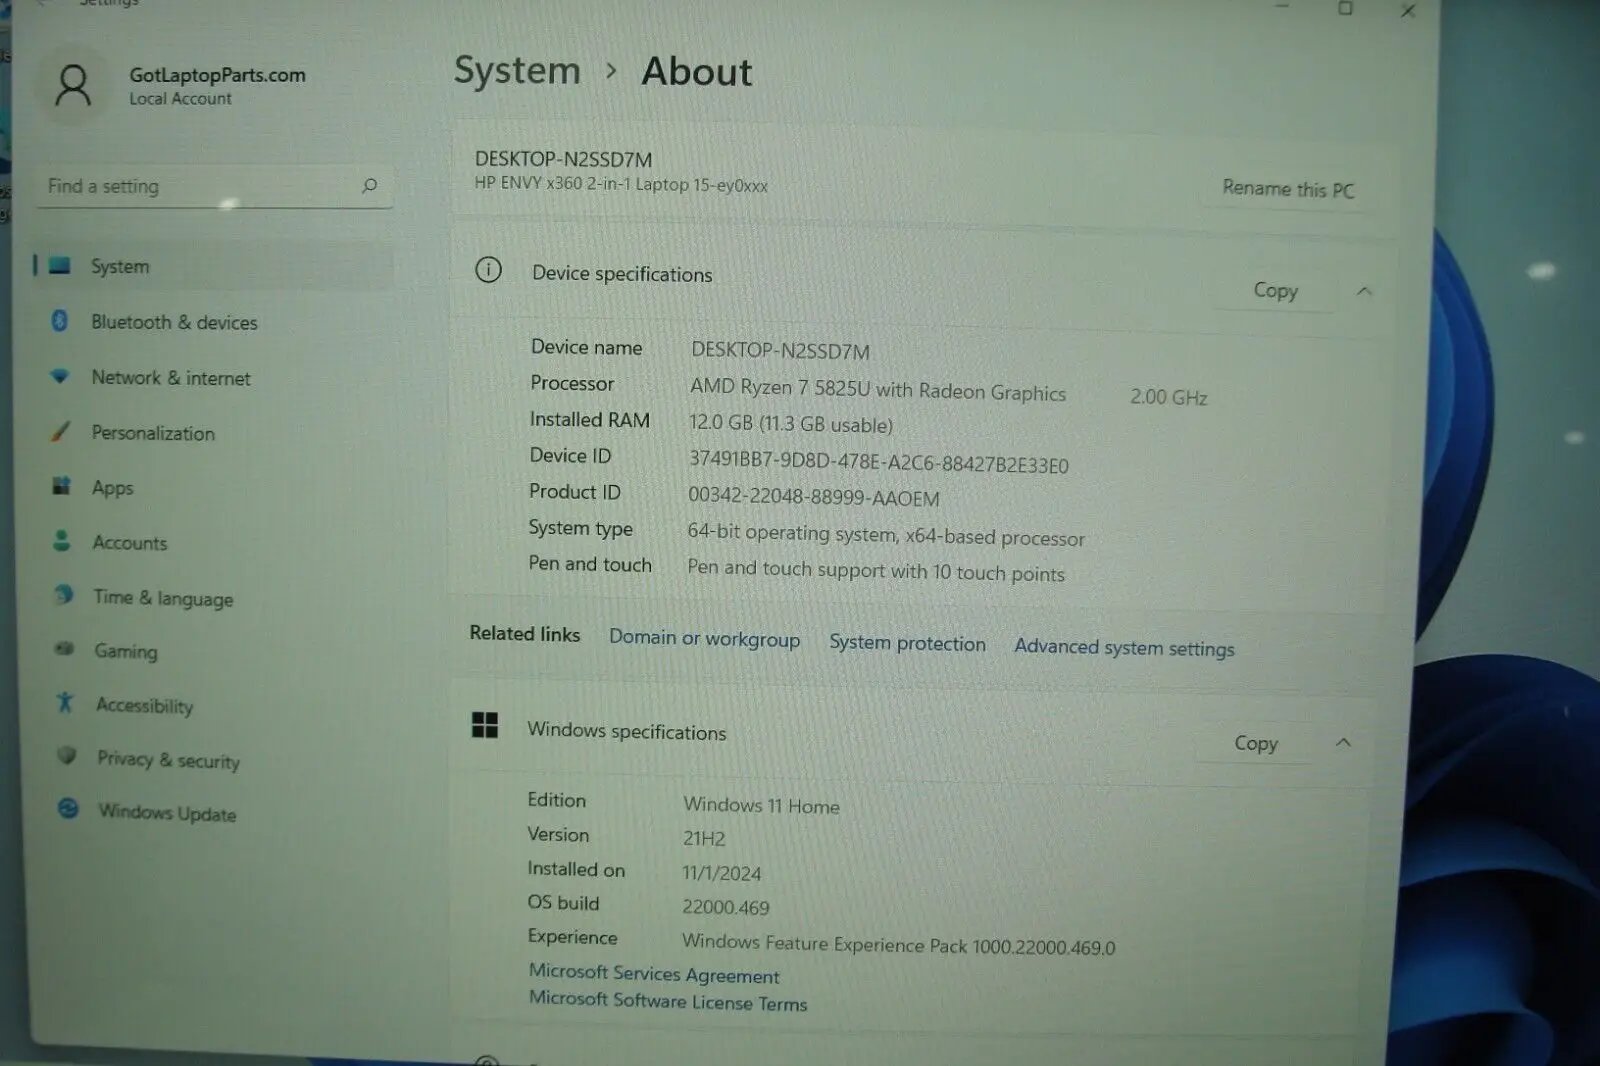
Task: Open Accounts settings
Action: (130, 543)
